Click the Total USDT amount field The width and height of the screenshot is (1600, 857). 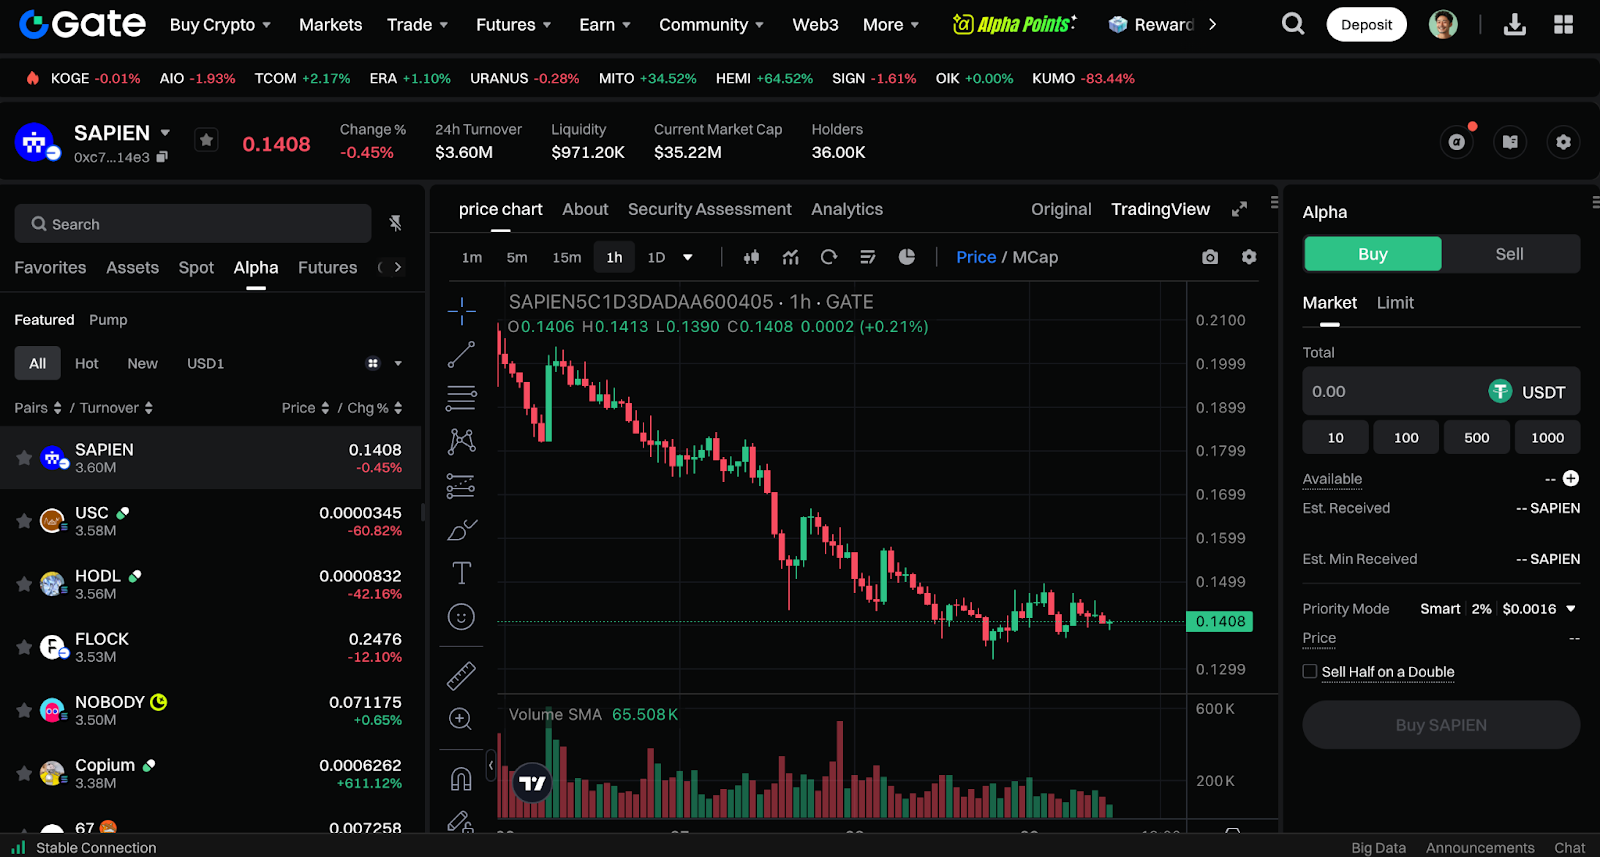(x=1441, y=391)
